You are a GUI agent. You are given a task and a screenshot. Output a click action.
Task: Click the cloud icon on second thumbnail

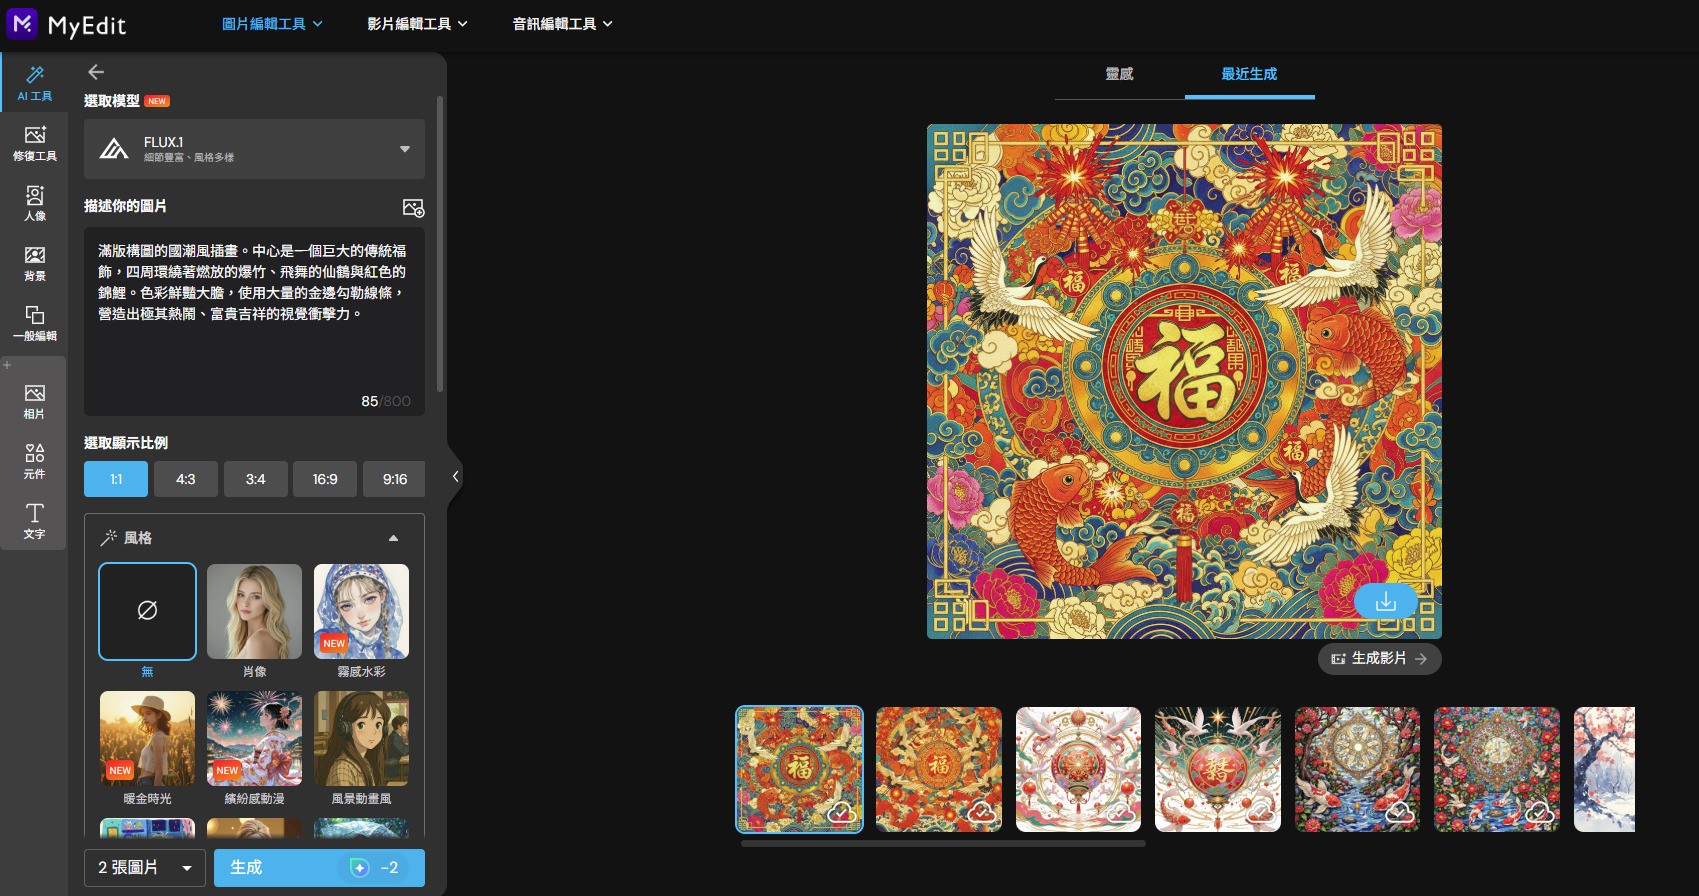[x=980, y=813]
